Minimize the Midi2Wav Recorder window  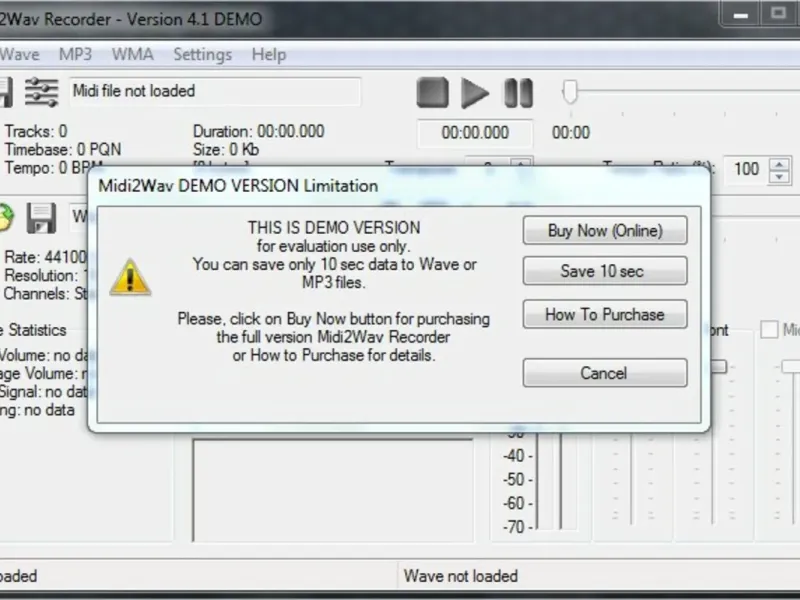(740, 14)
